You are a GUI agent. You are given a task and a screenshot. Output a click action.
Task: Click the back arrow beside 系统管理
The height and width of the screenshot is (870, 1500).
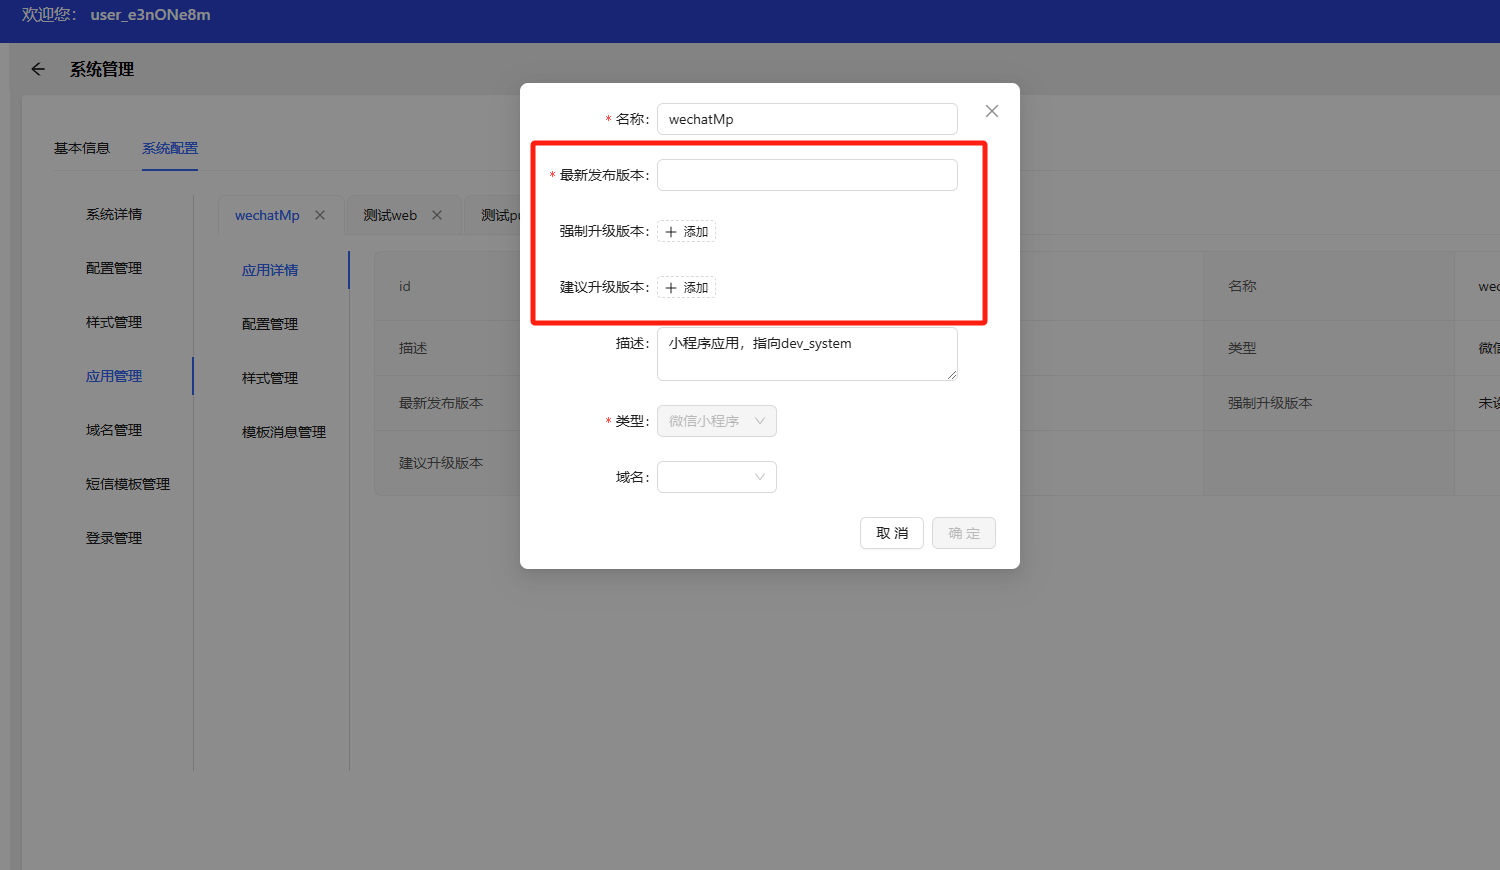pos(38,69)
